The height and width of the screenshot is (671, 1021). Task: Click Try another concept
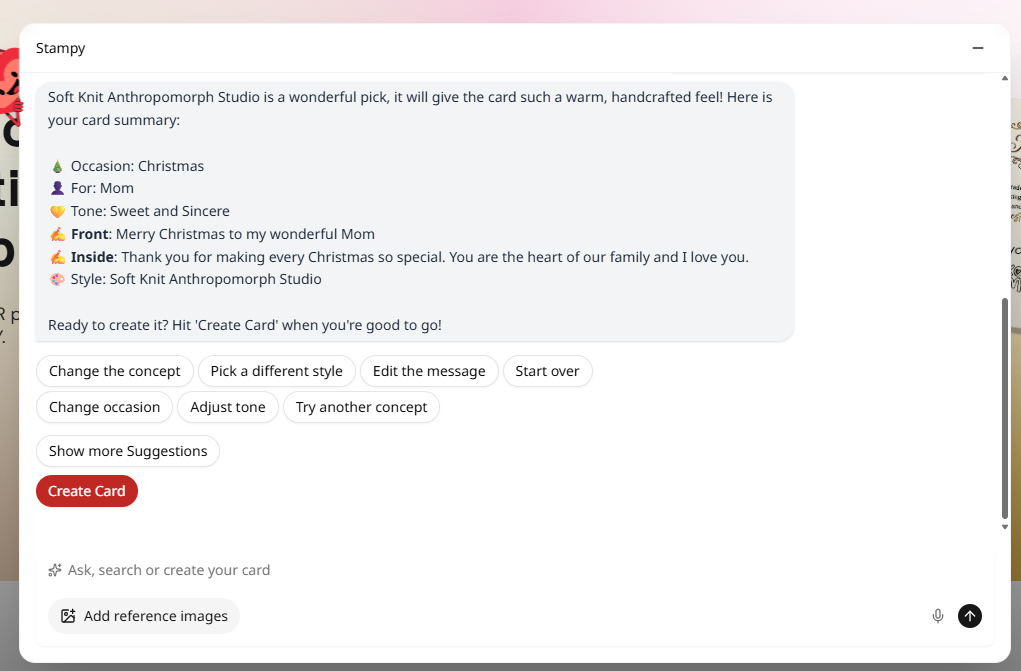tap(361, 407)
